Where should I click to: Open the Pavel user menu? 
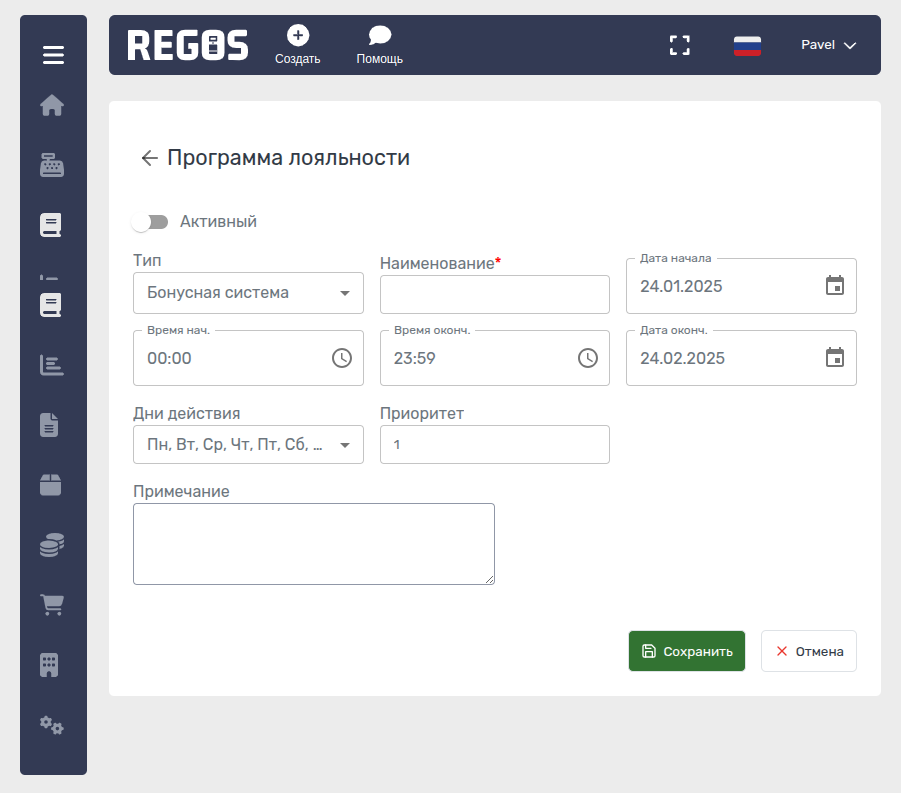(829, 45)
